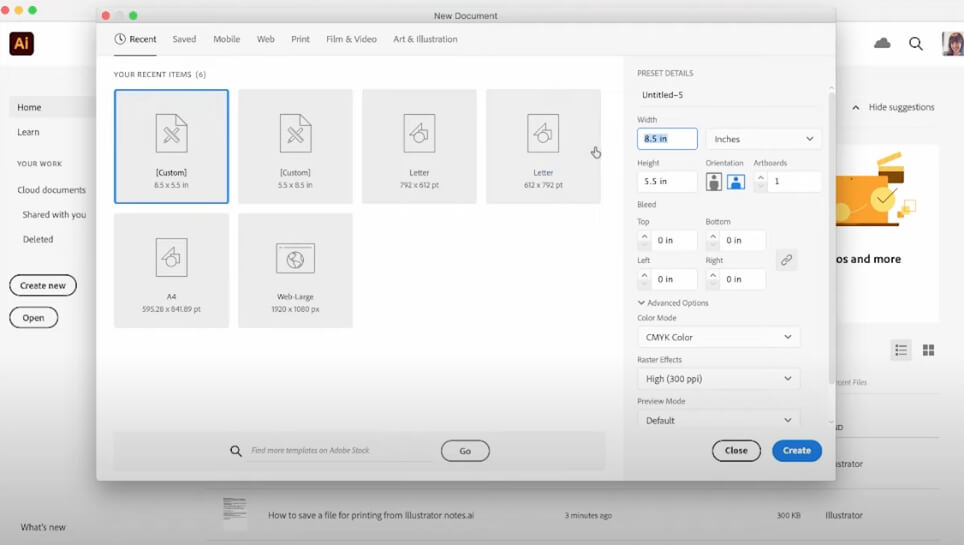Increase the top bleed value
The image size is (964, 545).
(x=644, y=236)
